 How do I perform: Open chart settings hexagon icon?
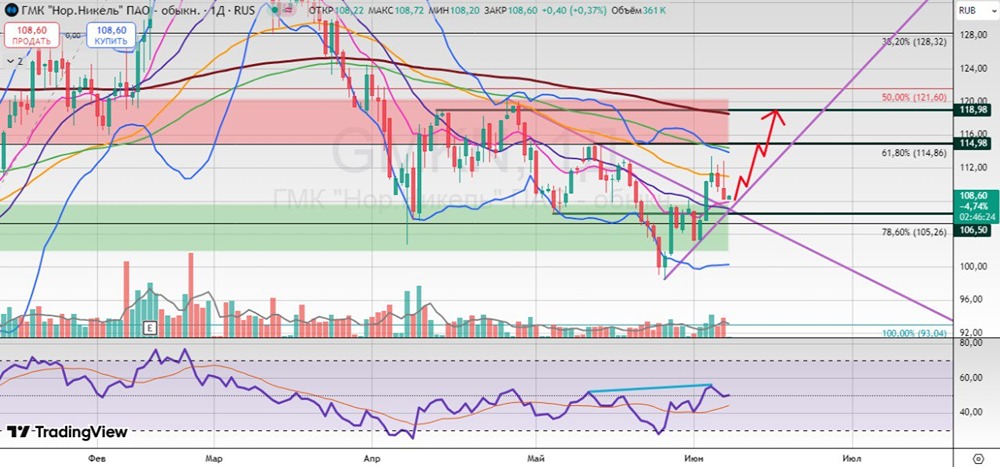tap(978, 459)
